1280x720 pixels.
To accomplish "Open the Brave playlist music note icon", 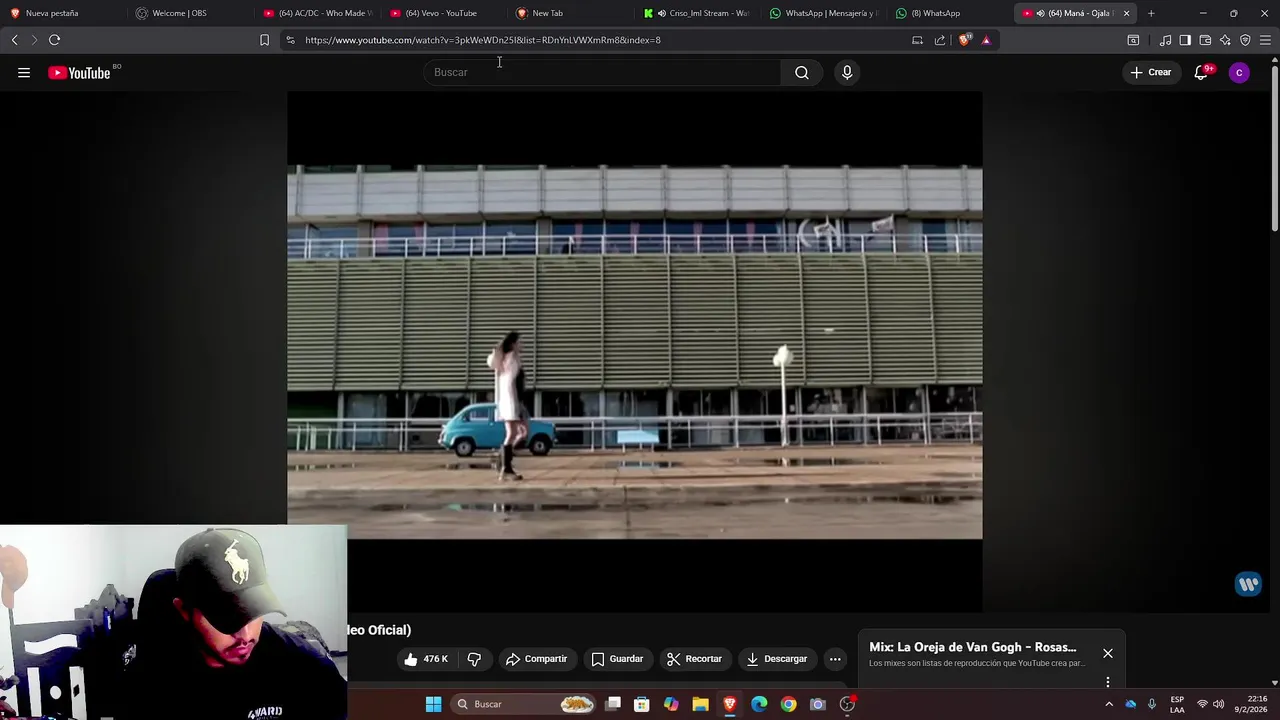I will (x=1165, y=40).
